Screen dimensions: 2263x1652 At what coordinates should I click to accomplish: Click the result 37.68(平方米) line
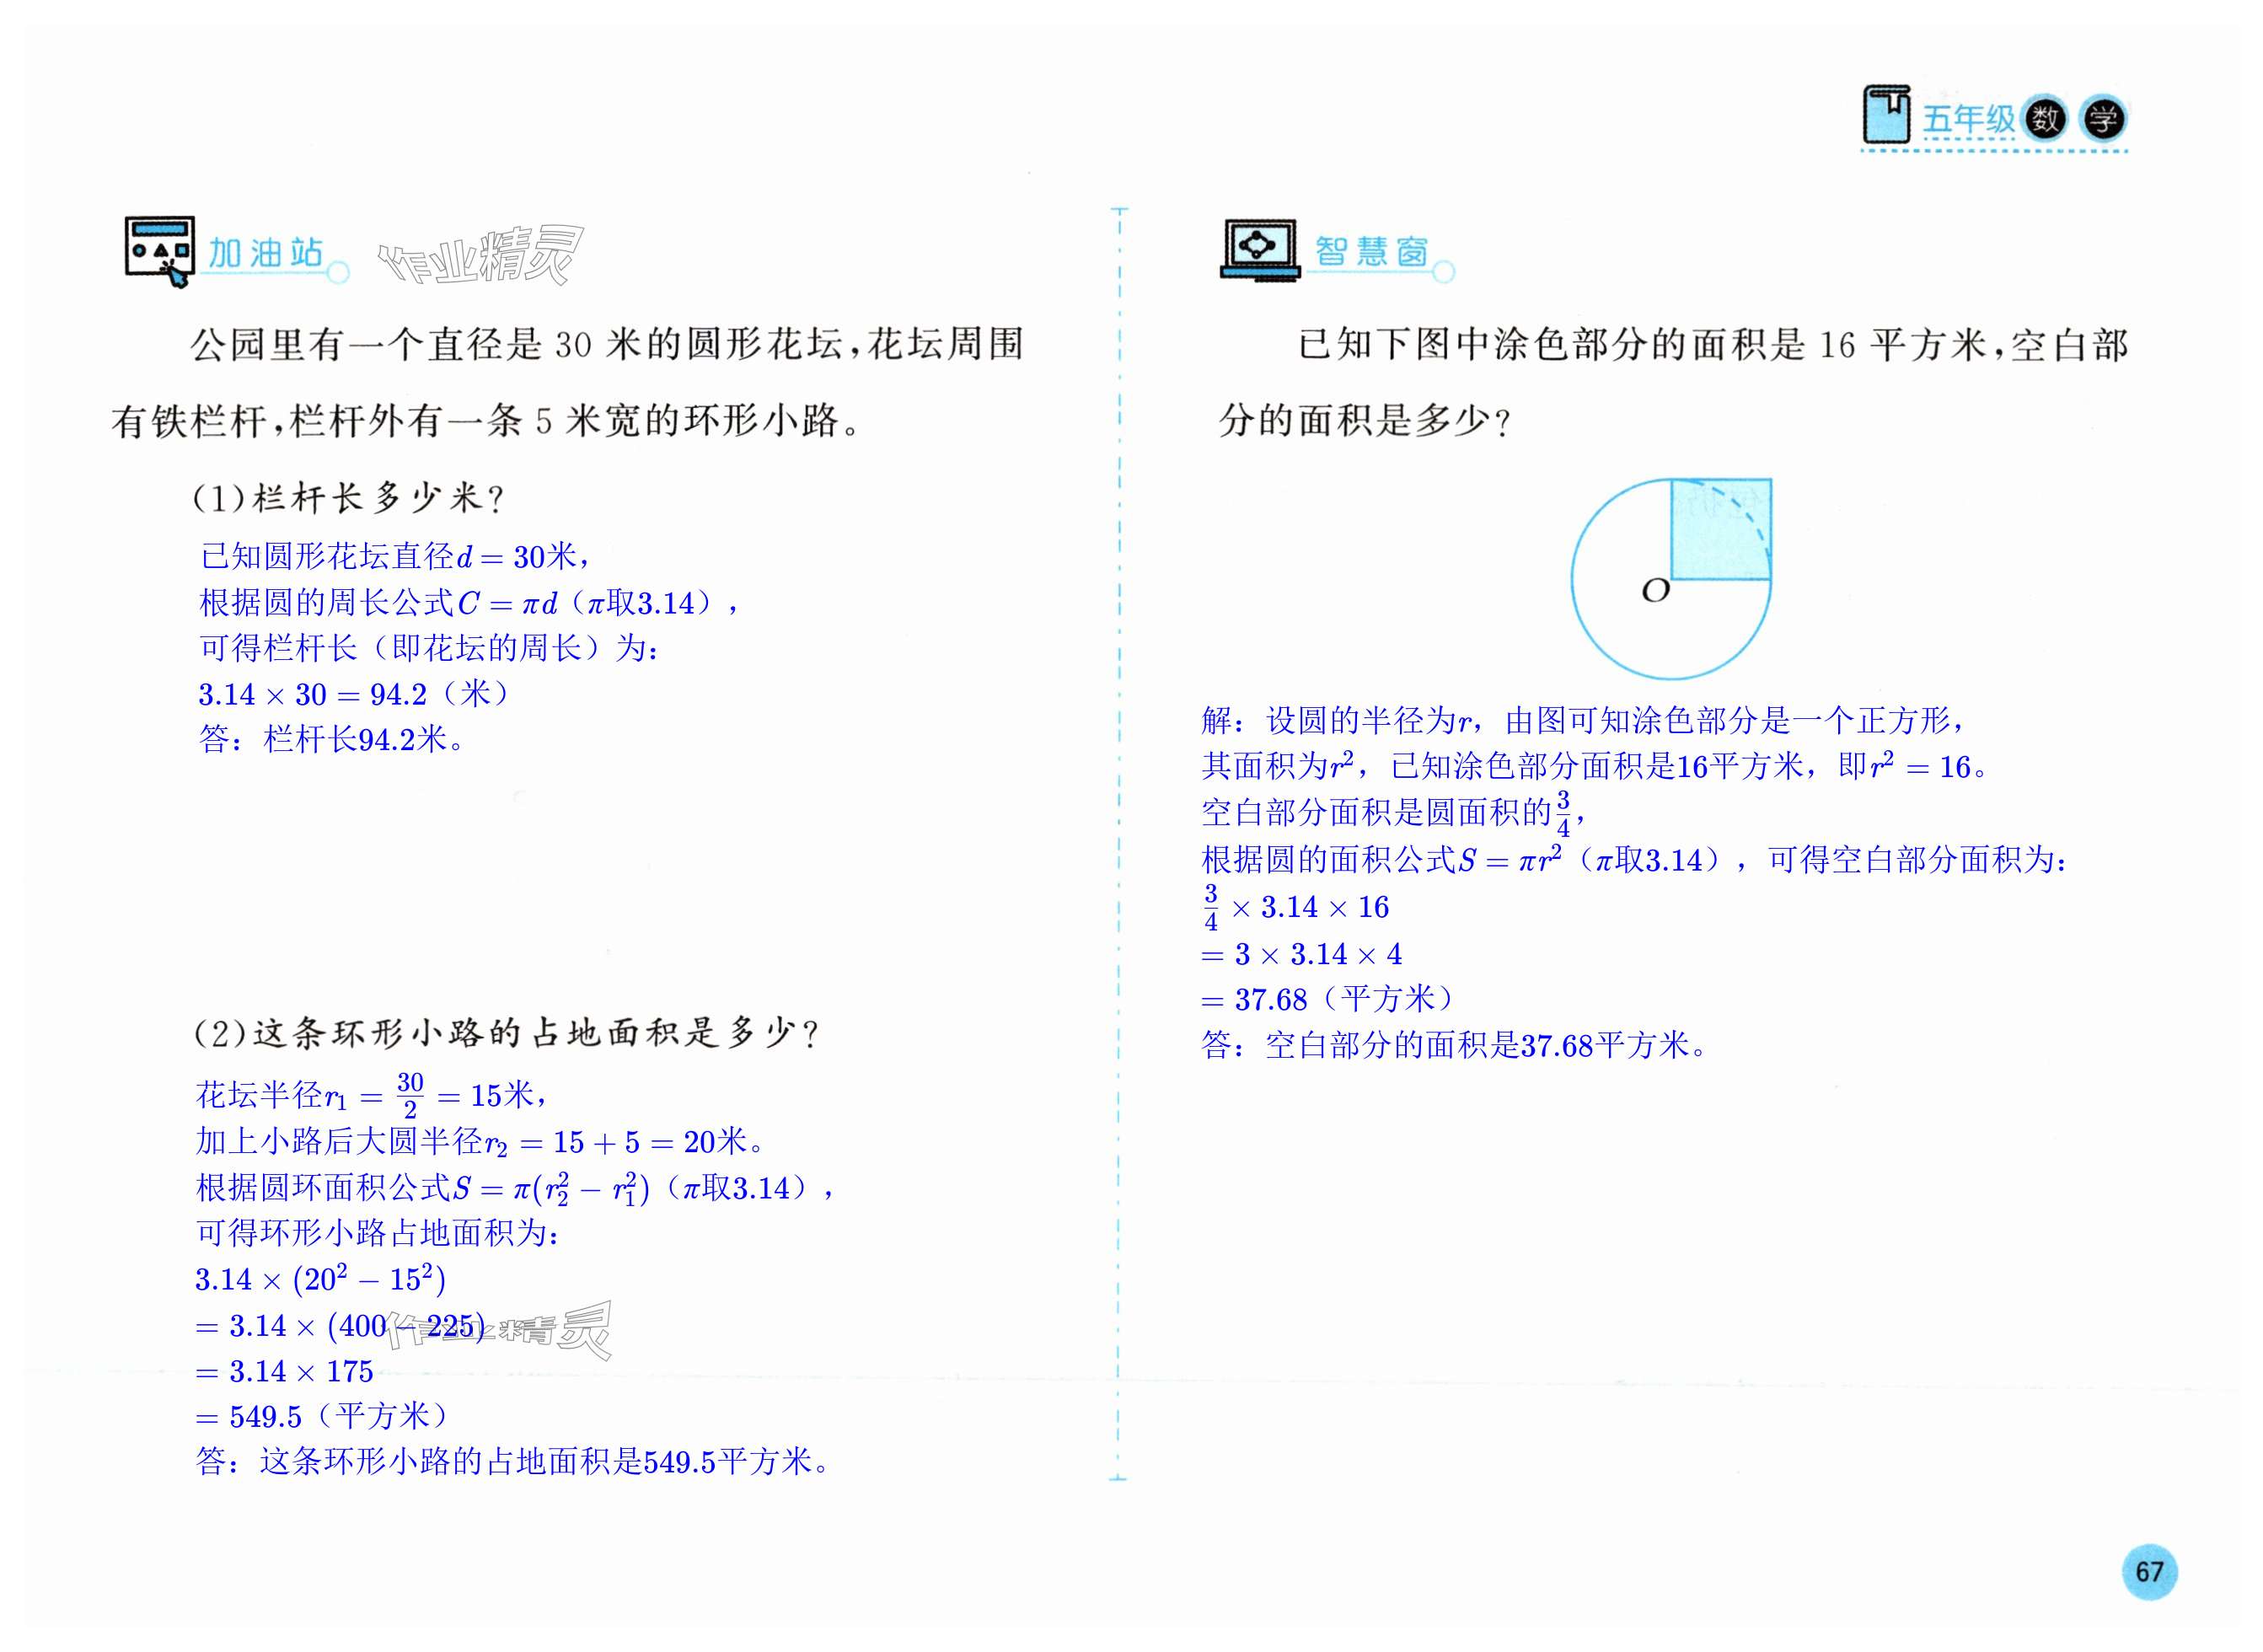[1327, 999]
